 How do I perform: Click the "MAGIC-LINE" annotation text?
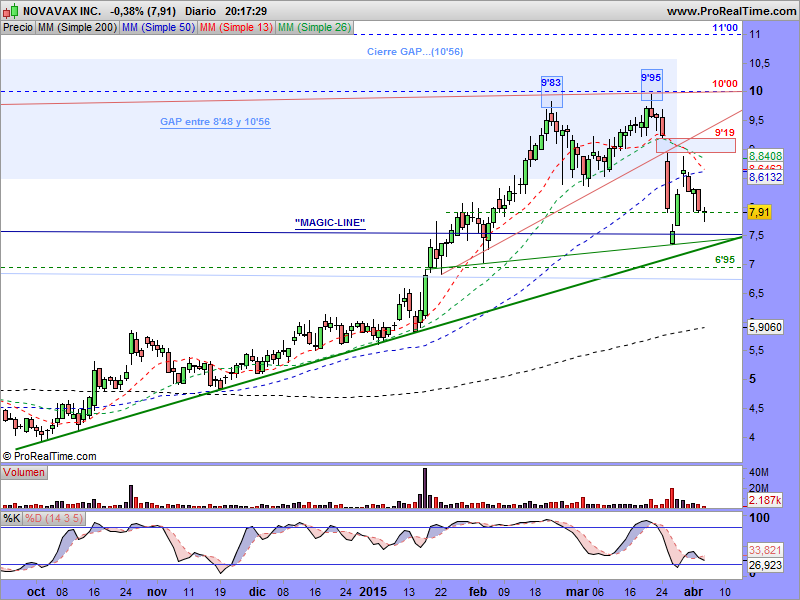point(330,222)
